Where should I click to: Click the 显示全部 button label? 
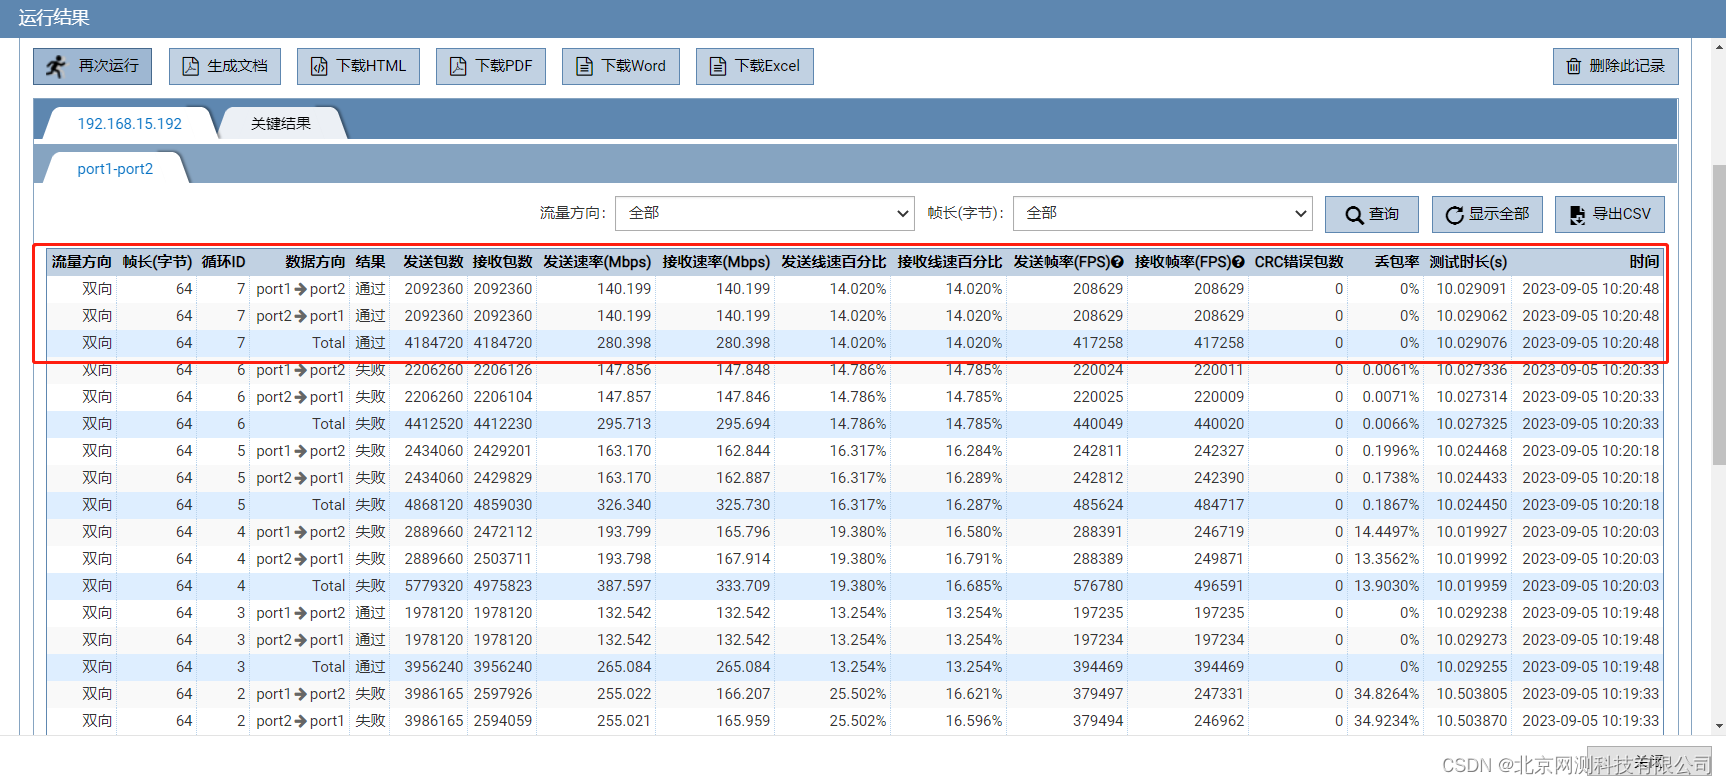click(x=1499, y=214)
